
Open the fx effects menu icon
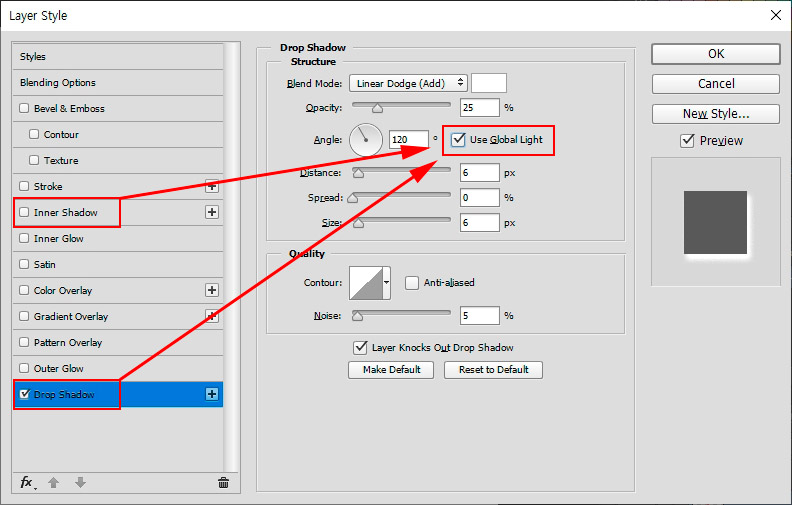27,483
